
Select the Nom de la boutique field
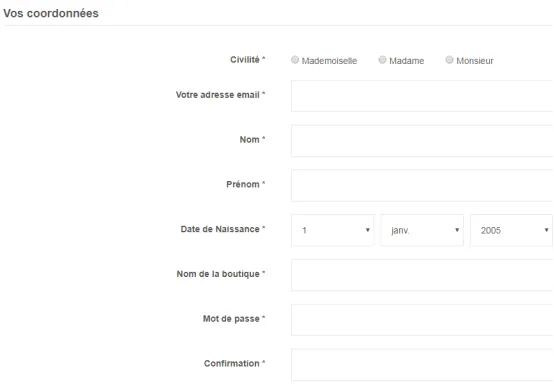[x=422, y=275]
